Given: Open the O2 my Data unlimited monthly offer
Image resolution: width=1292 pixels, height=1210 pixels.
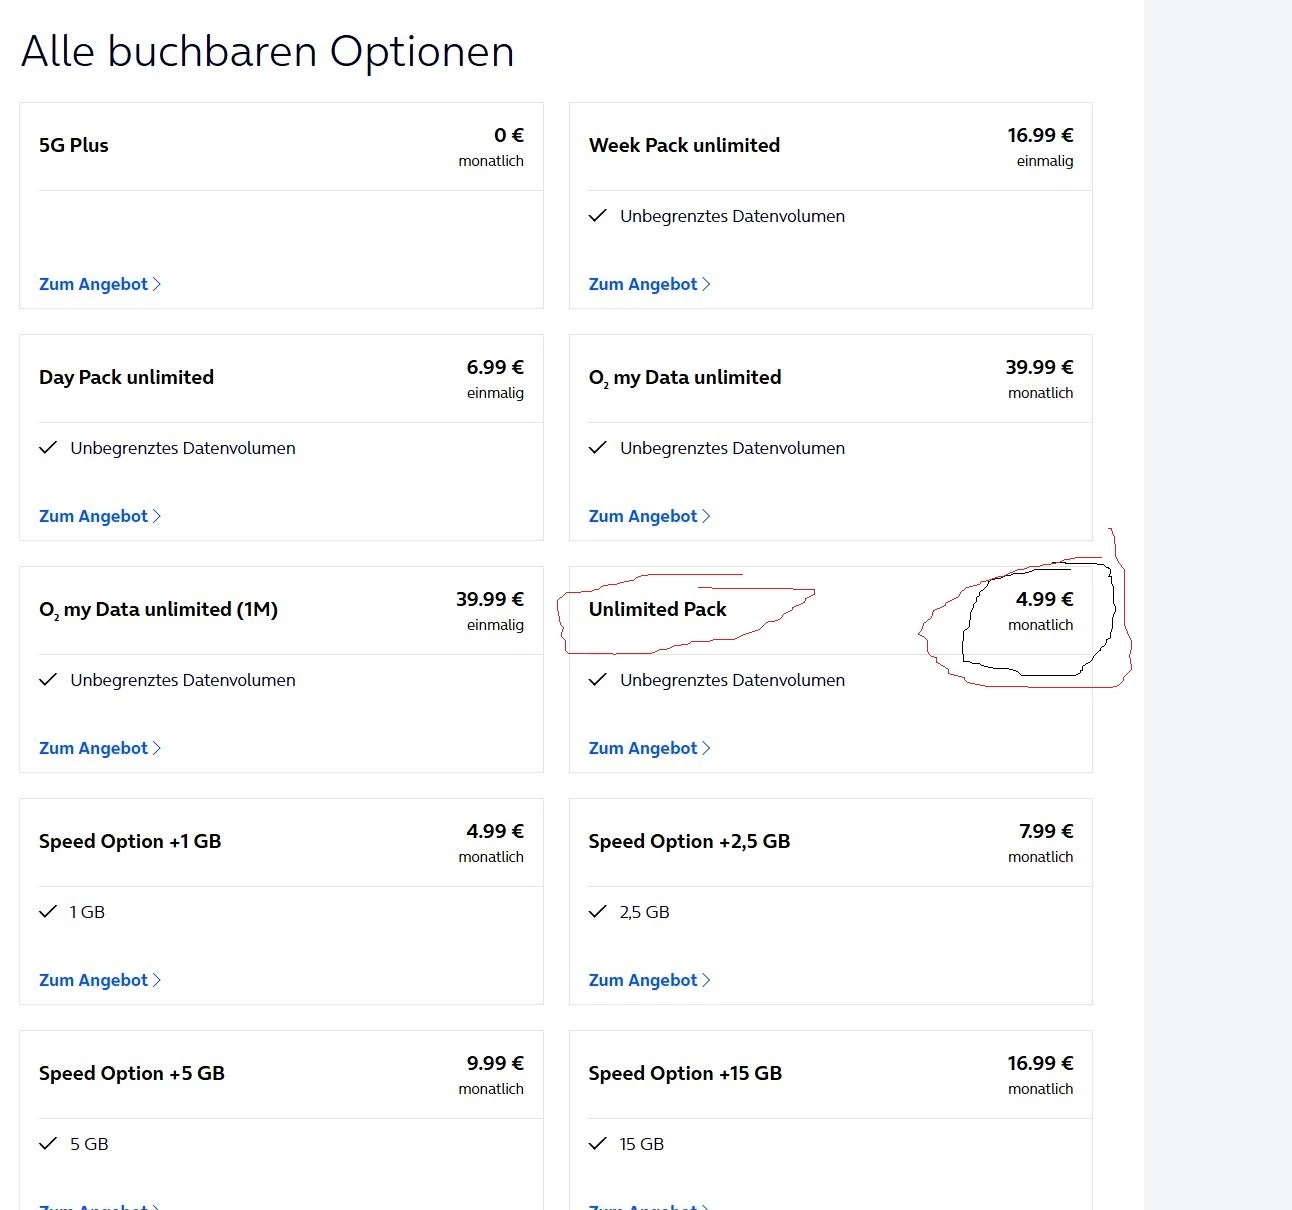Looking at the screenshot, I should 643,516.
